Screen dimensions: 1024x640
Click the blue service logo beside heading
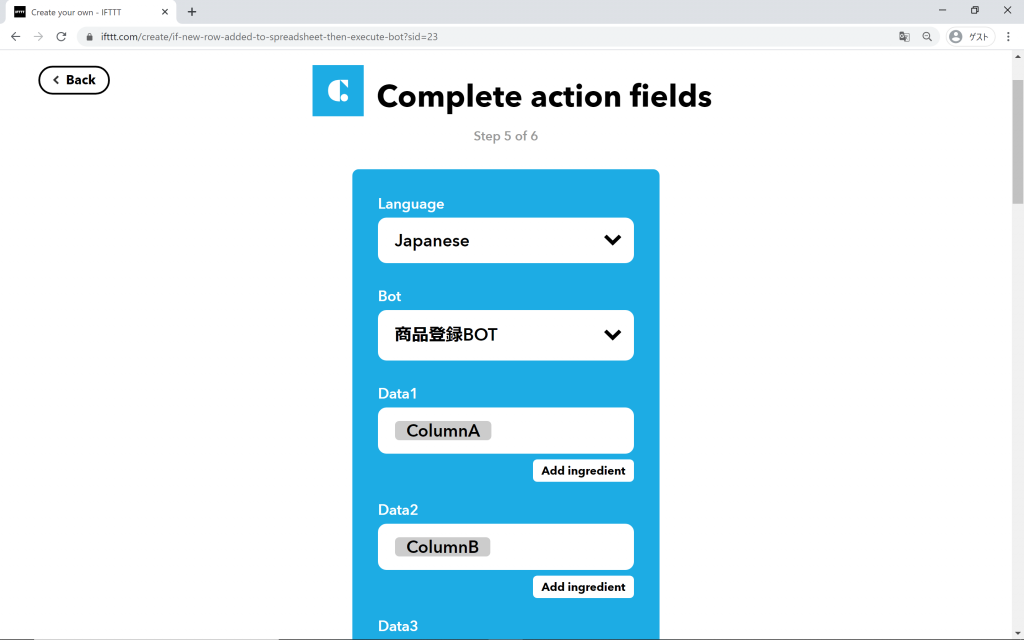click(x=338, y=91)
